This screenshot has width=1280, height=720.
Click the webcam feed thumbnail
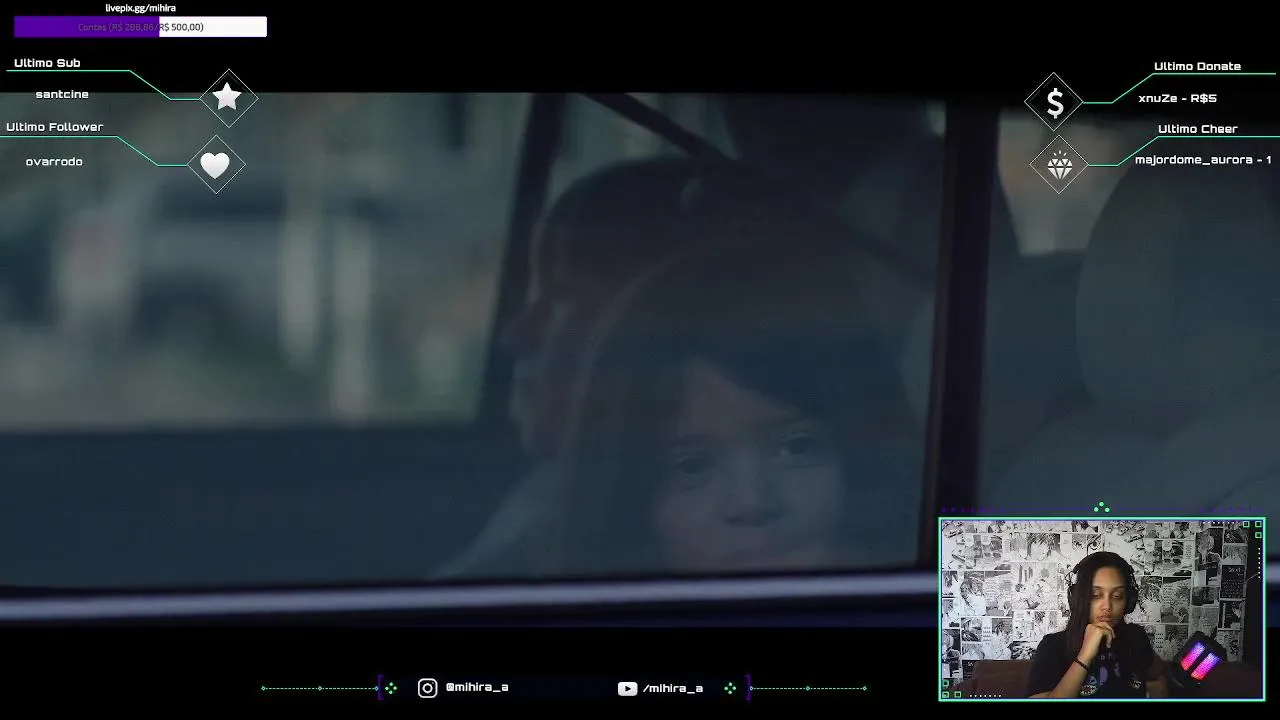tap(1102, 608)
